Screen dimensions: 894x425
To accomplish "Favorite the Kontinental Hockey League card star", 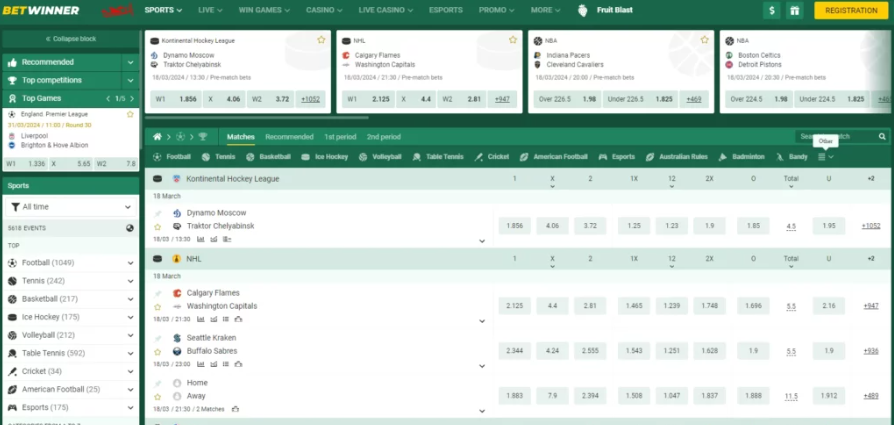I will 321,40.
